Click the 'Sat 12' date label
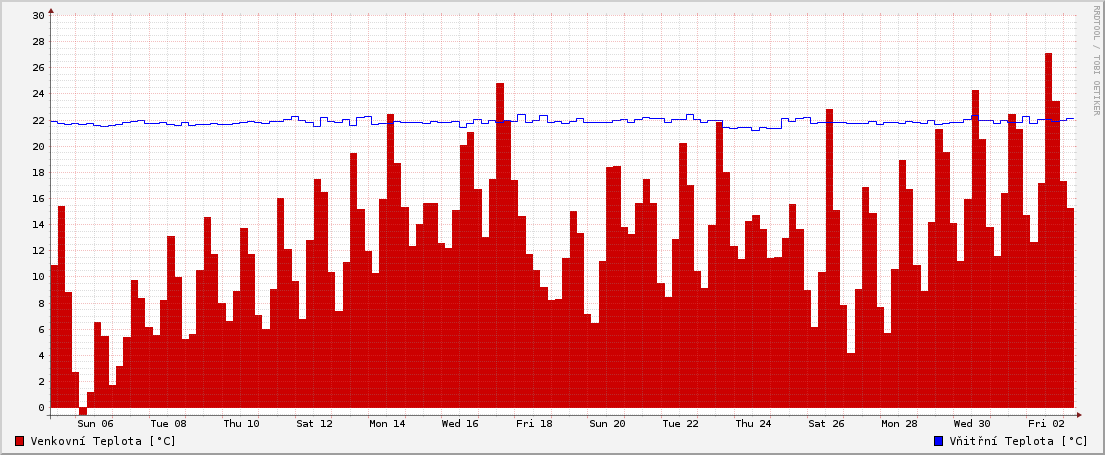Screen dimensions: 1105x455 tap(314, 424)
